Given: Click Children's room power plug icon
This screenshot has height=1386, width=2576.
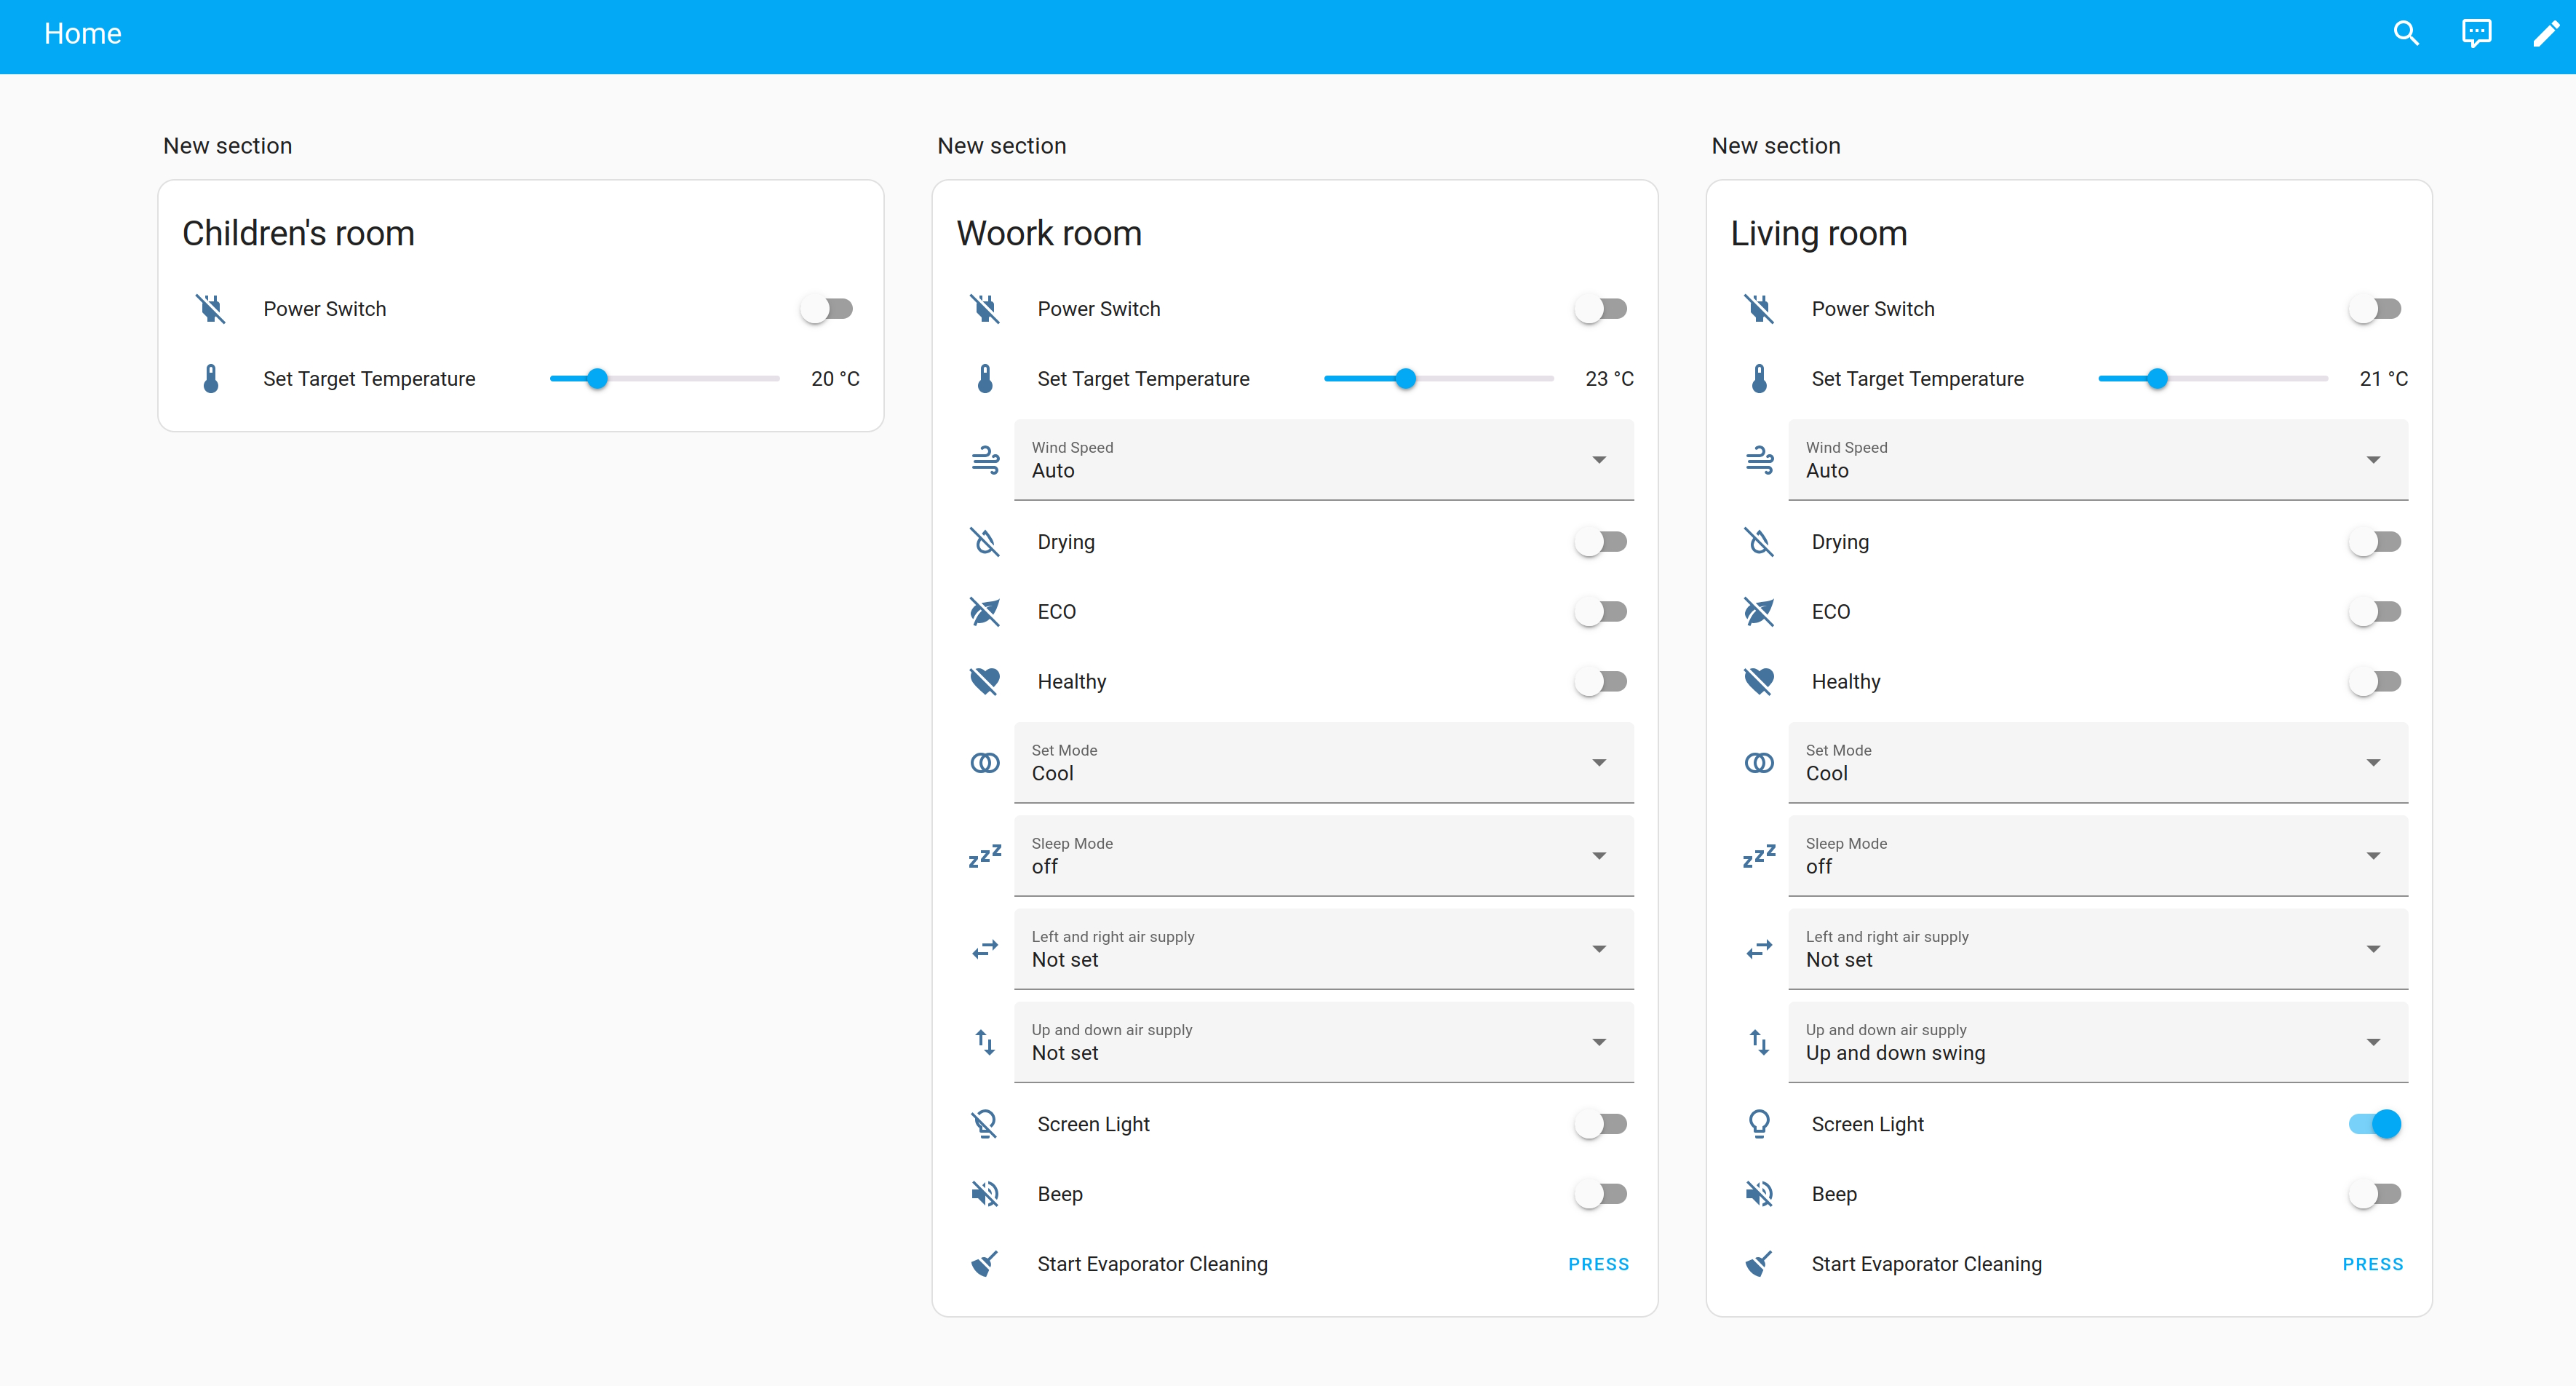Looking at the screenshot, I should click(x=211, y=309).
